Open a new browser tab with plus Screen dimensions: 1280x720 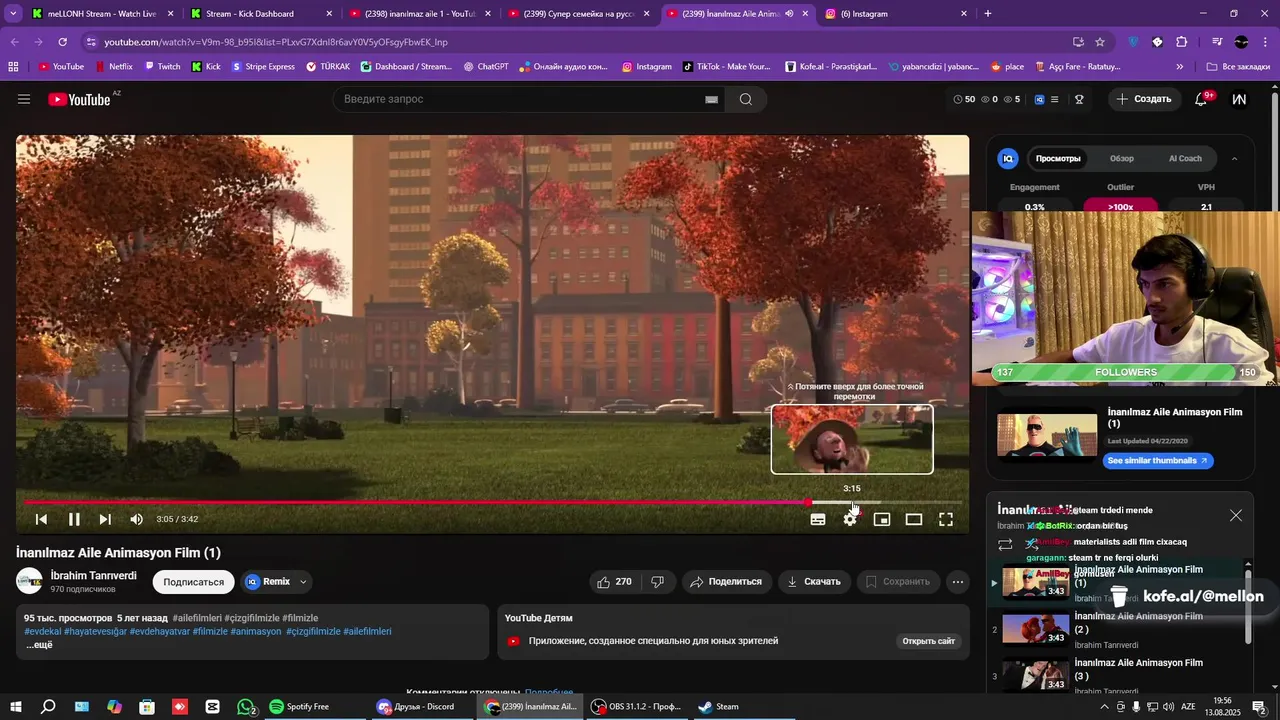click(x=988, y=14)
